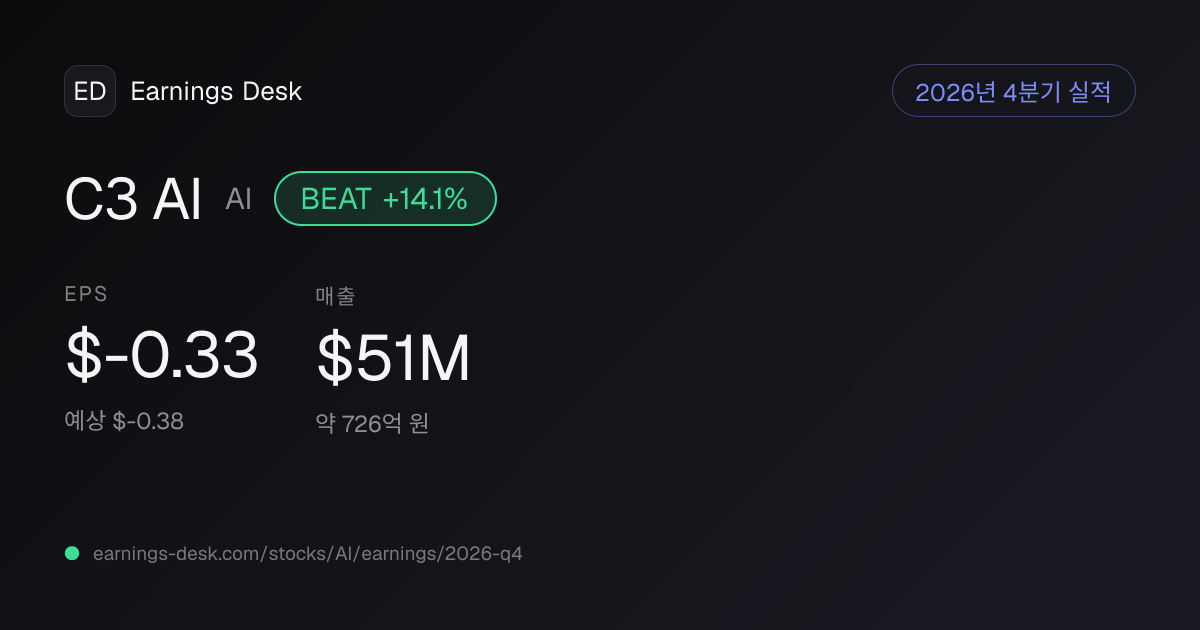
Task: Click the green status dot beside the URL
Action: (x=72, y=553)
